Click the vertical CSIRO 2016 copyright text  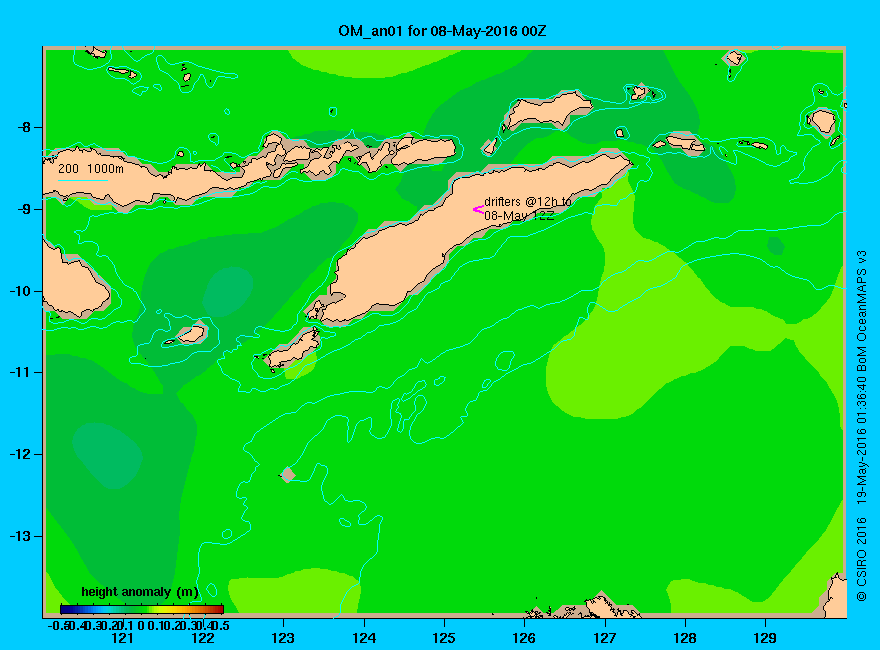click(x=862, y=426)
